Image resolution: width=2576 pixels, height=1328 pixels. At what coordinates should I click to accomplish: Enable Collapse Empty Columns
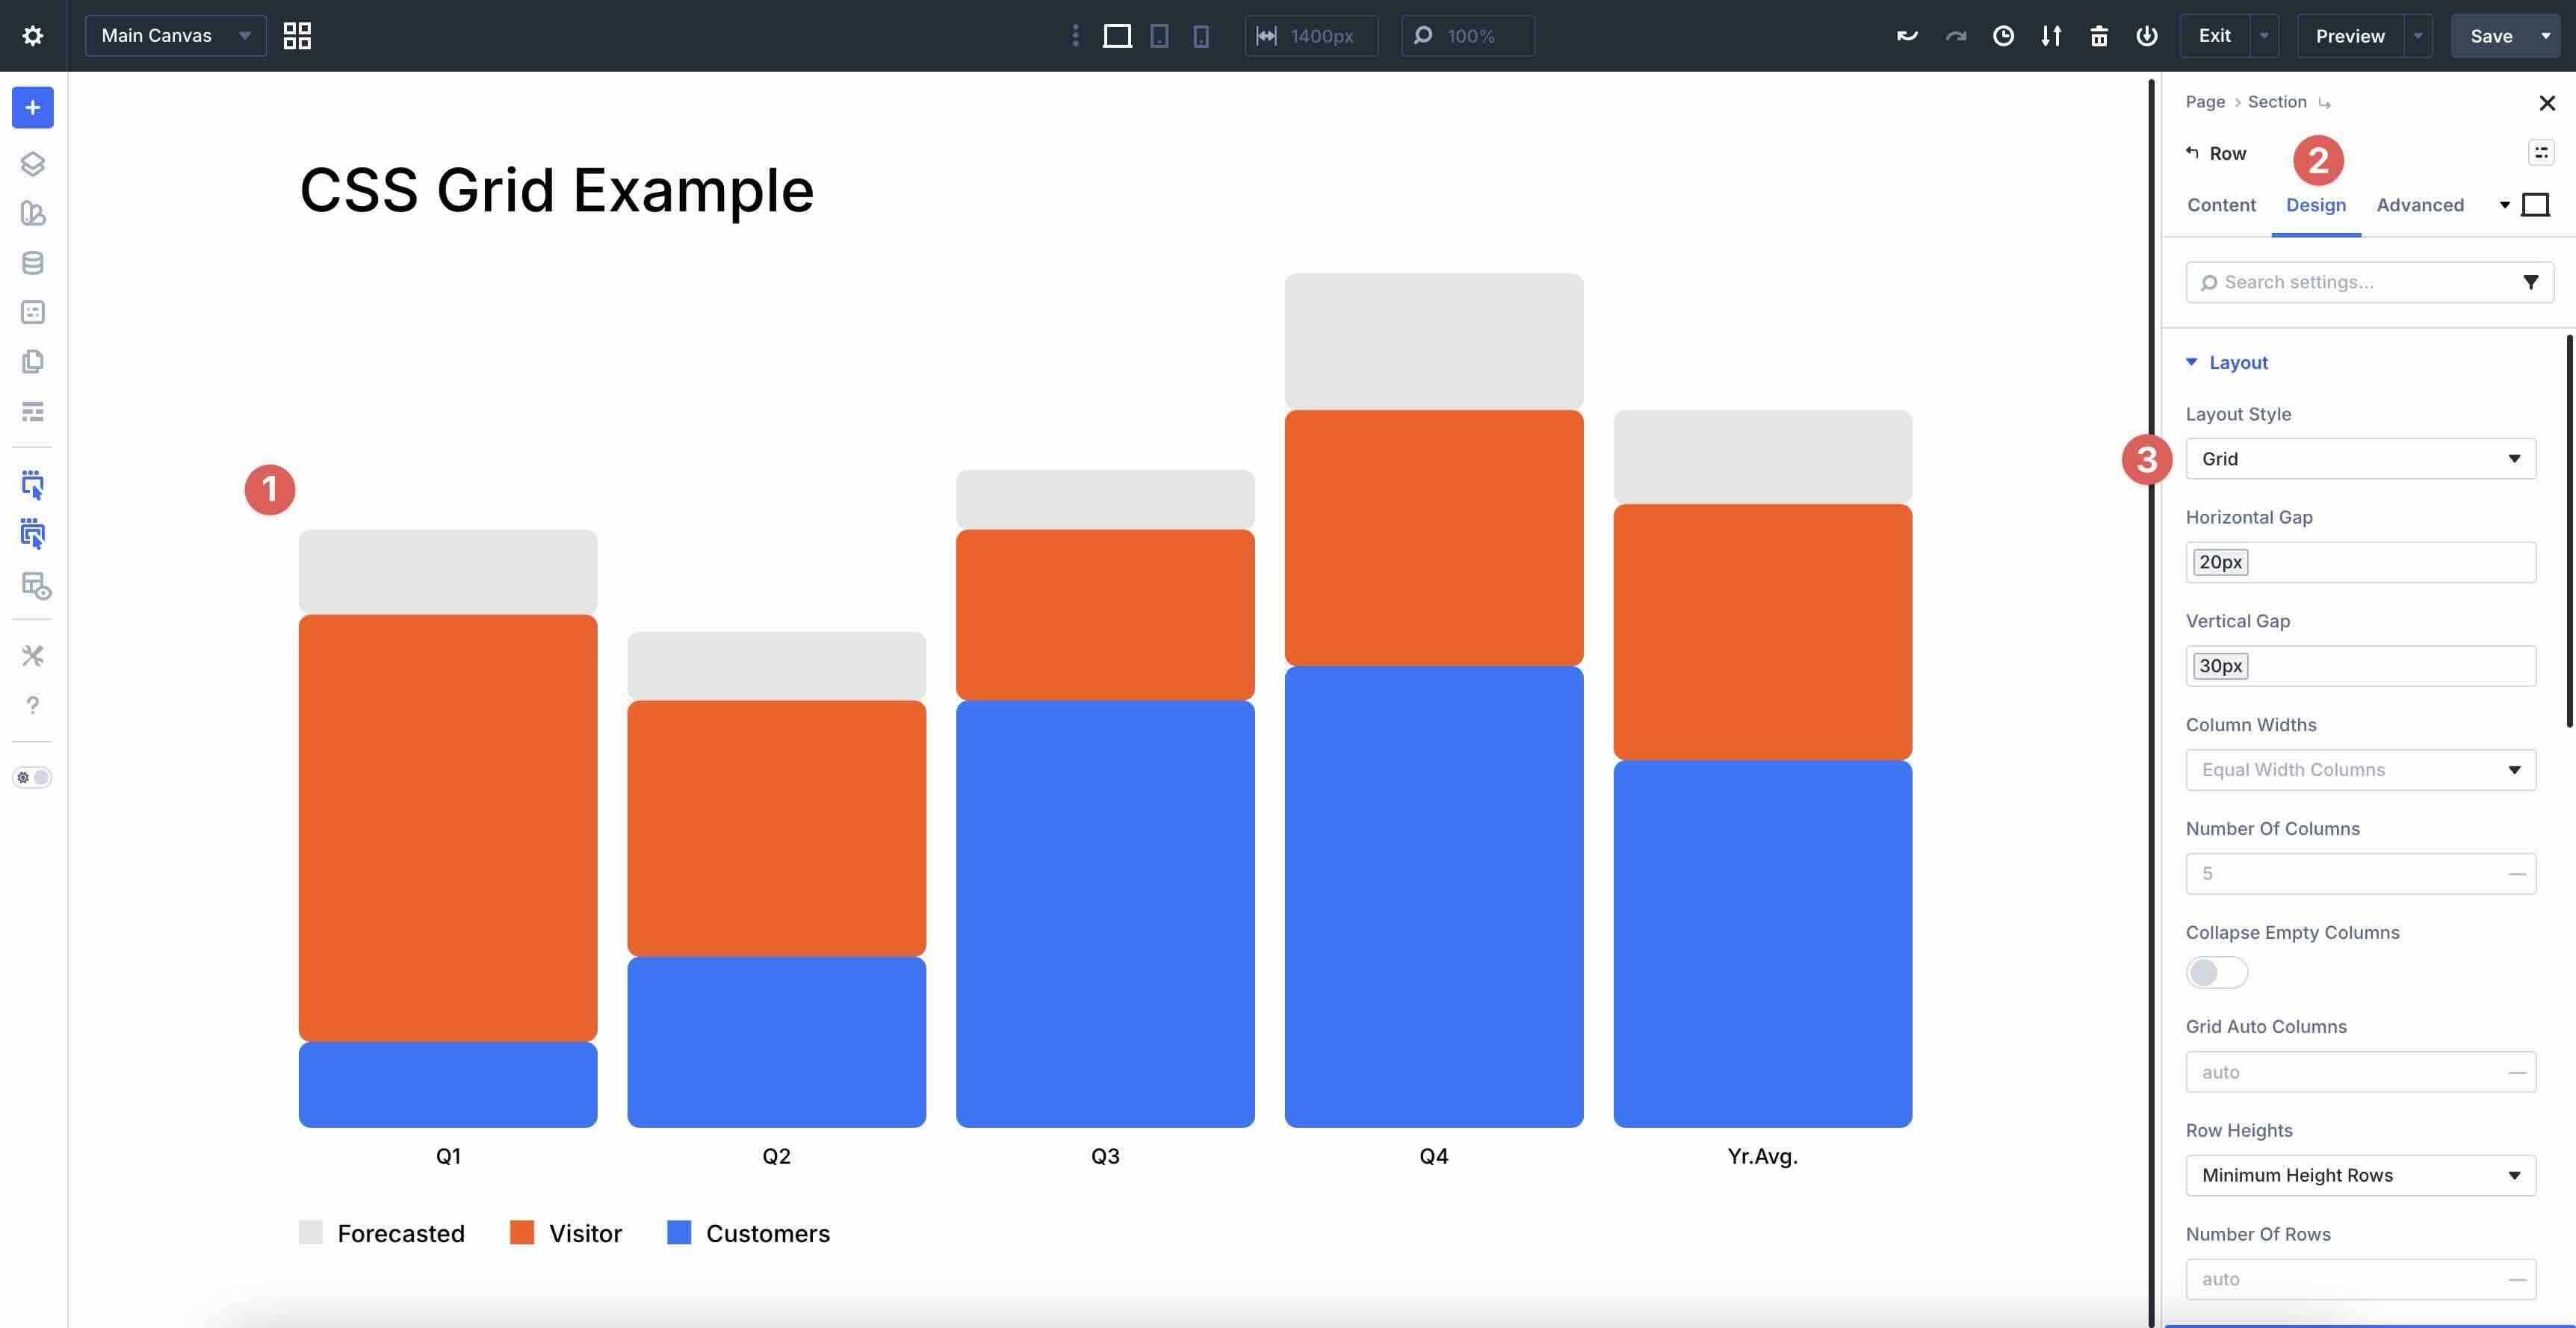click(x=2216, y=972)
